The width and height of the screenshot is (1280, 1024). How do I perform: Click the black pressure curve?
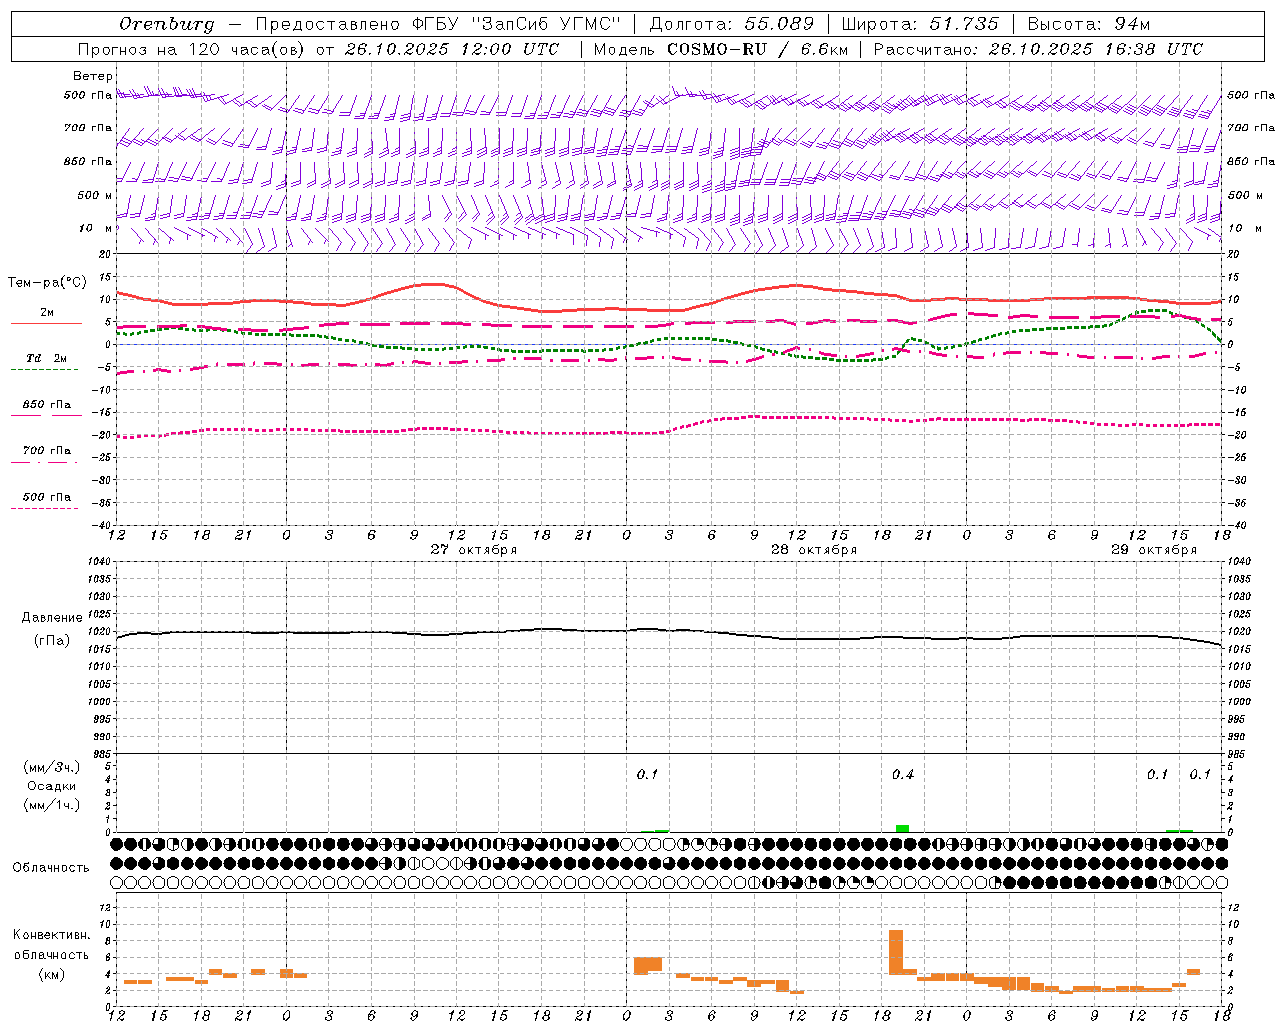[x=668, y=631]
